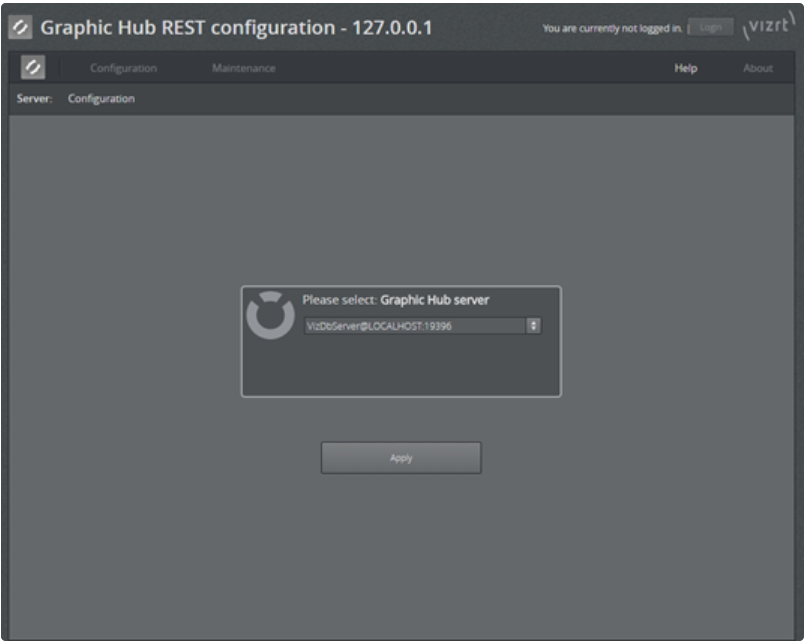The image size is (807, 643).
Task: Click the home logo icon in the navigation bar
Action: (x=33, y=67)
